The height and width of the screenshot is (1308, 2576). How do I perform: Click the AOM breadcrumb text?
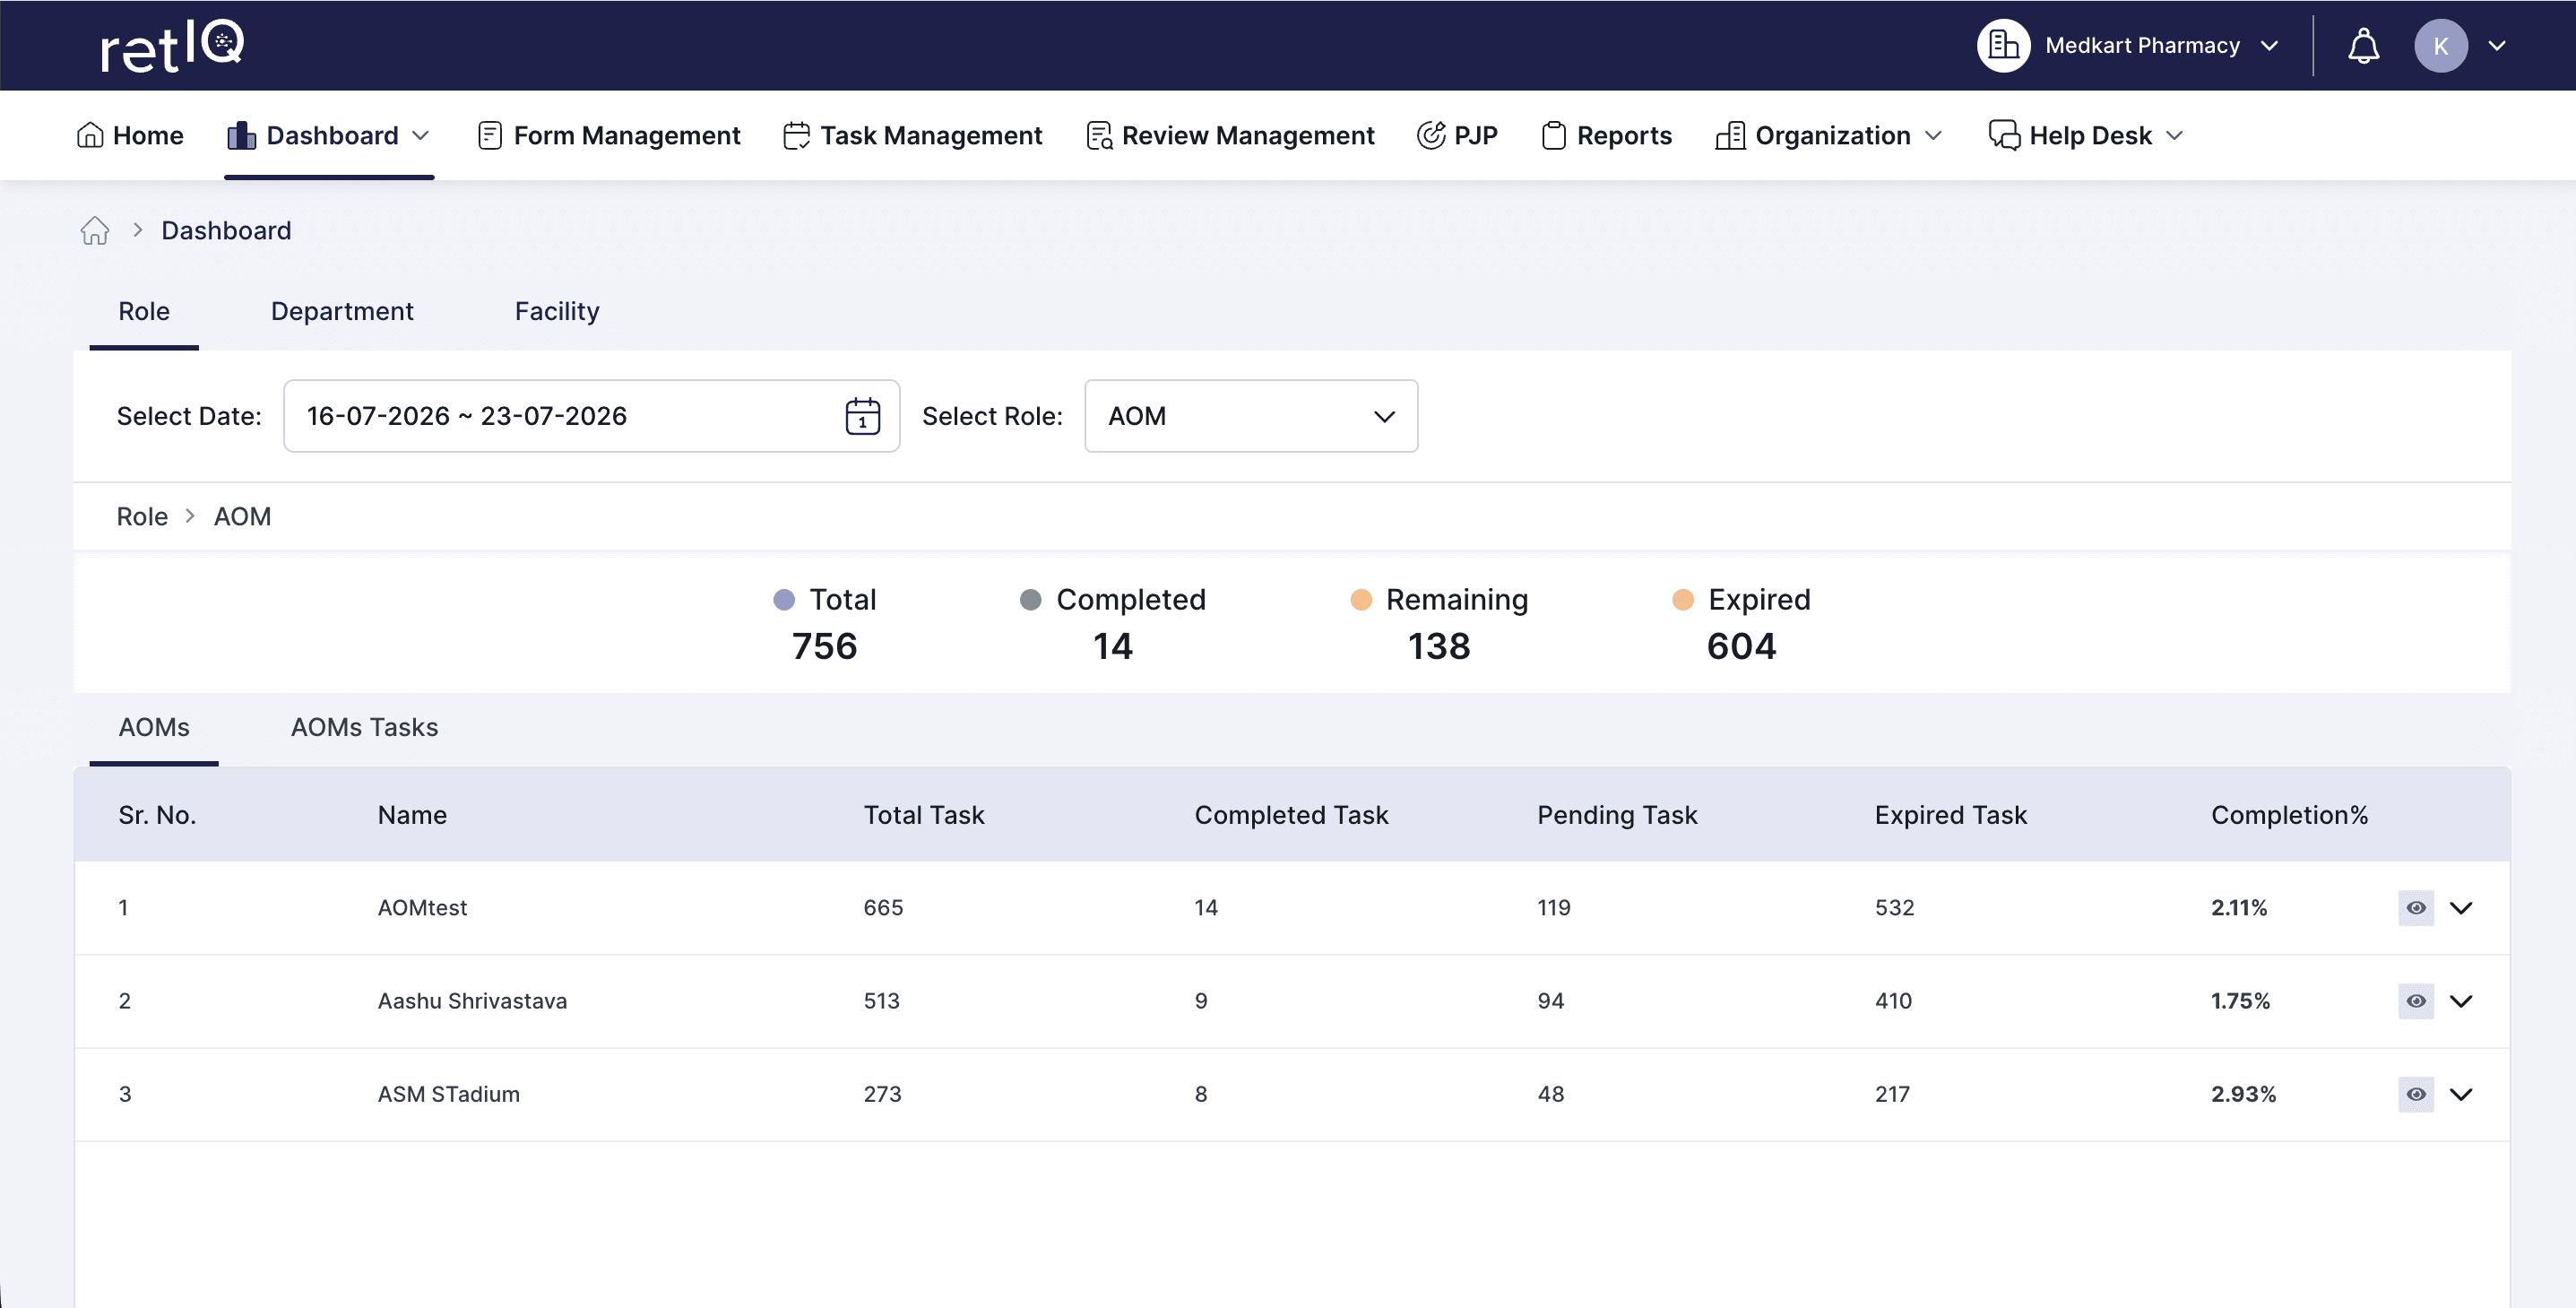(x=242, y=517)
